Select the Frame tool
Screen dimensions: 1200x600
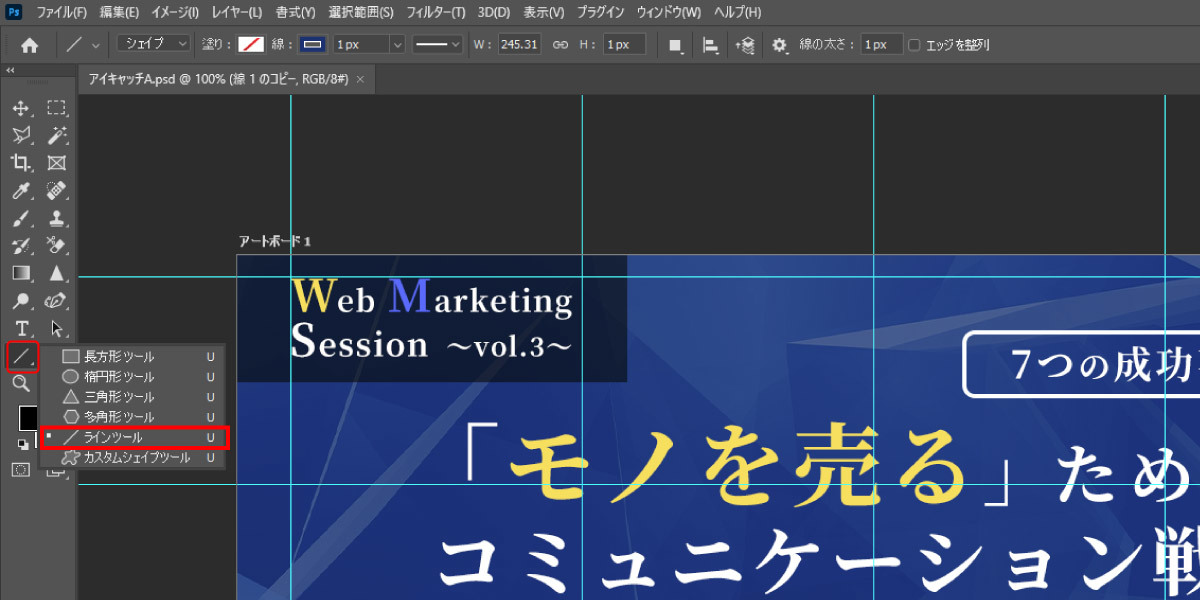tap(56, 163)
